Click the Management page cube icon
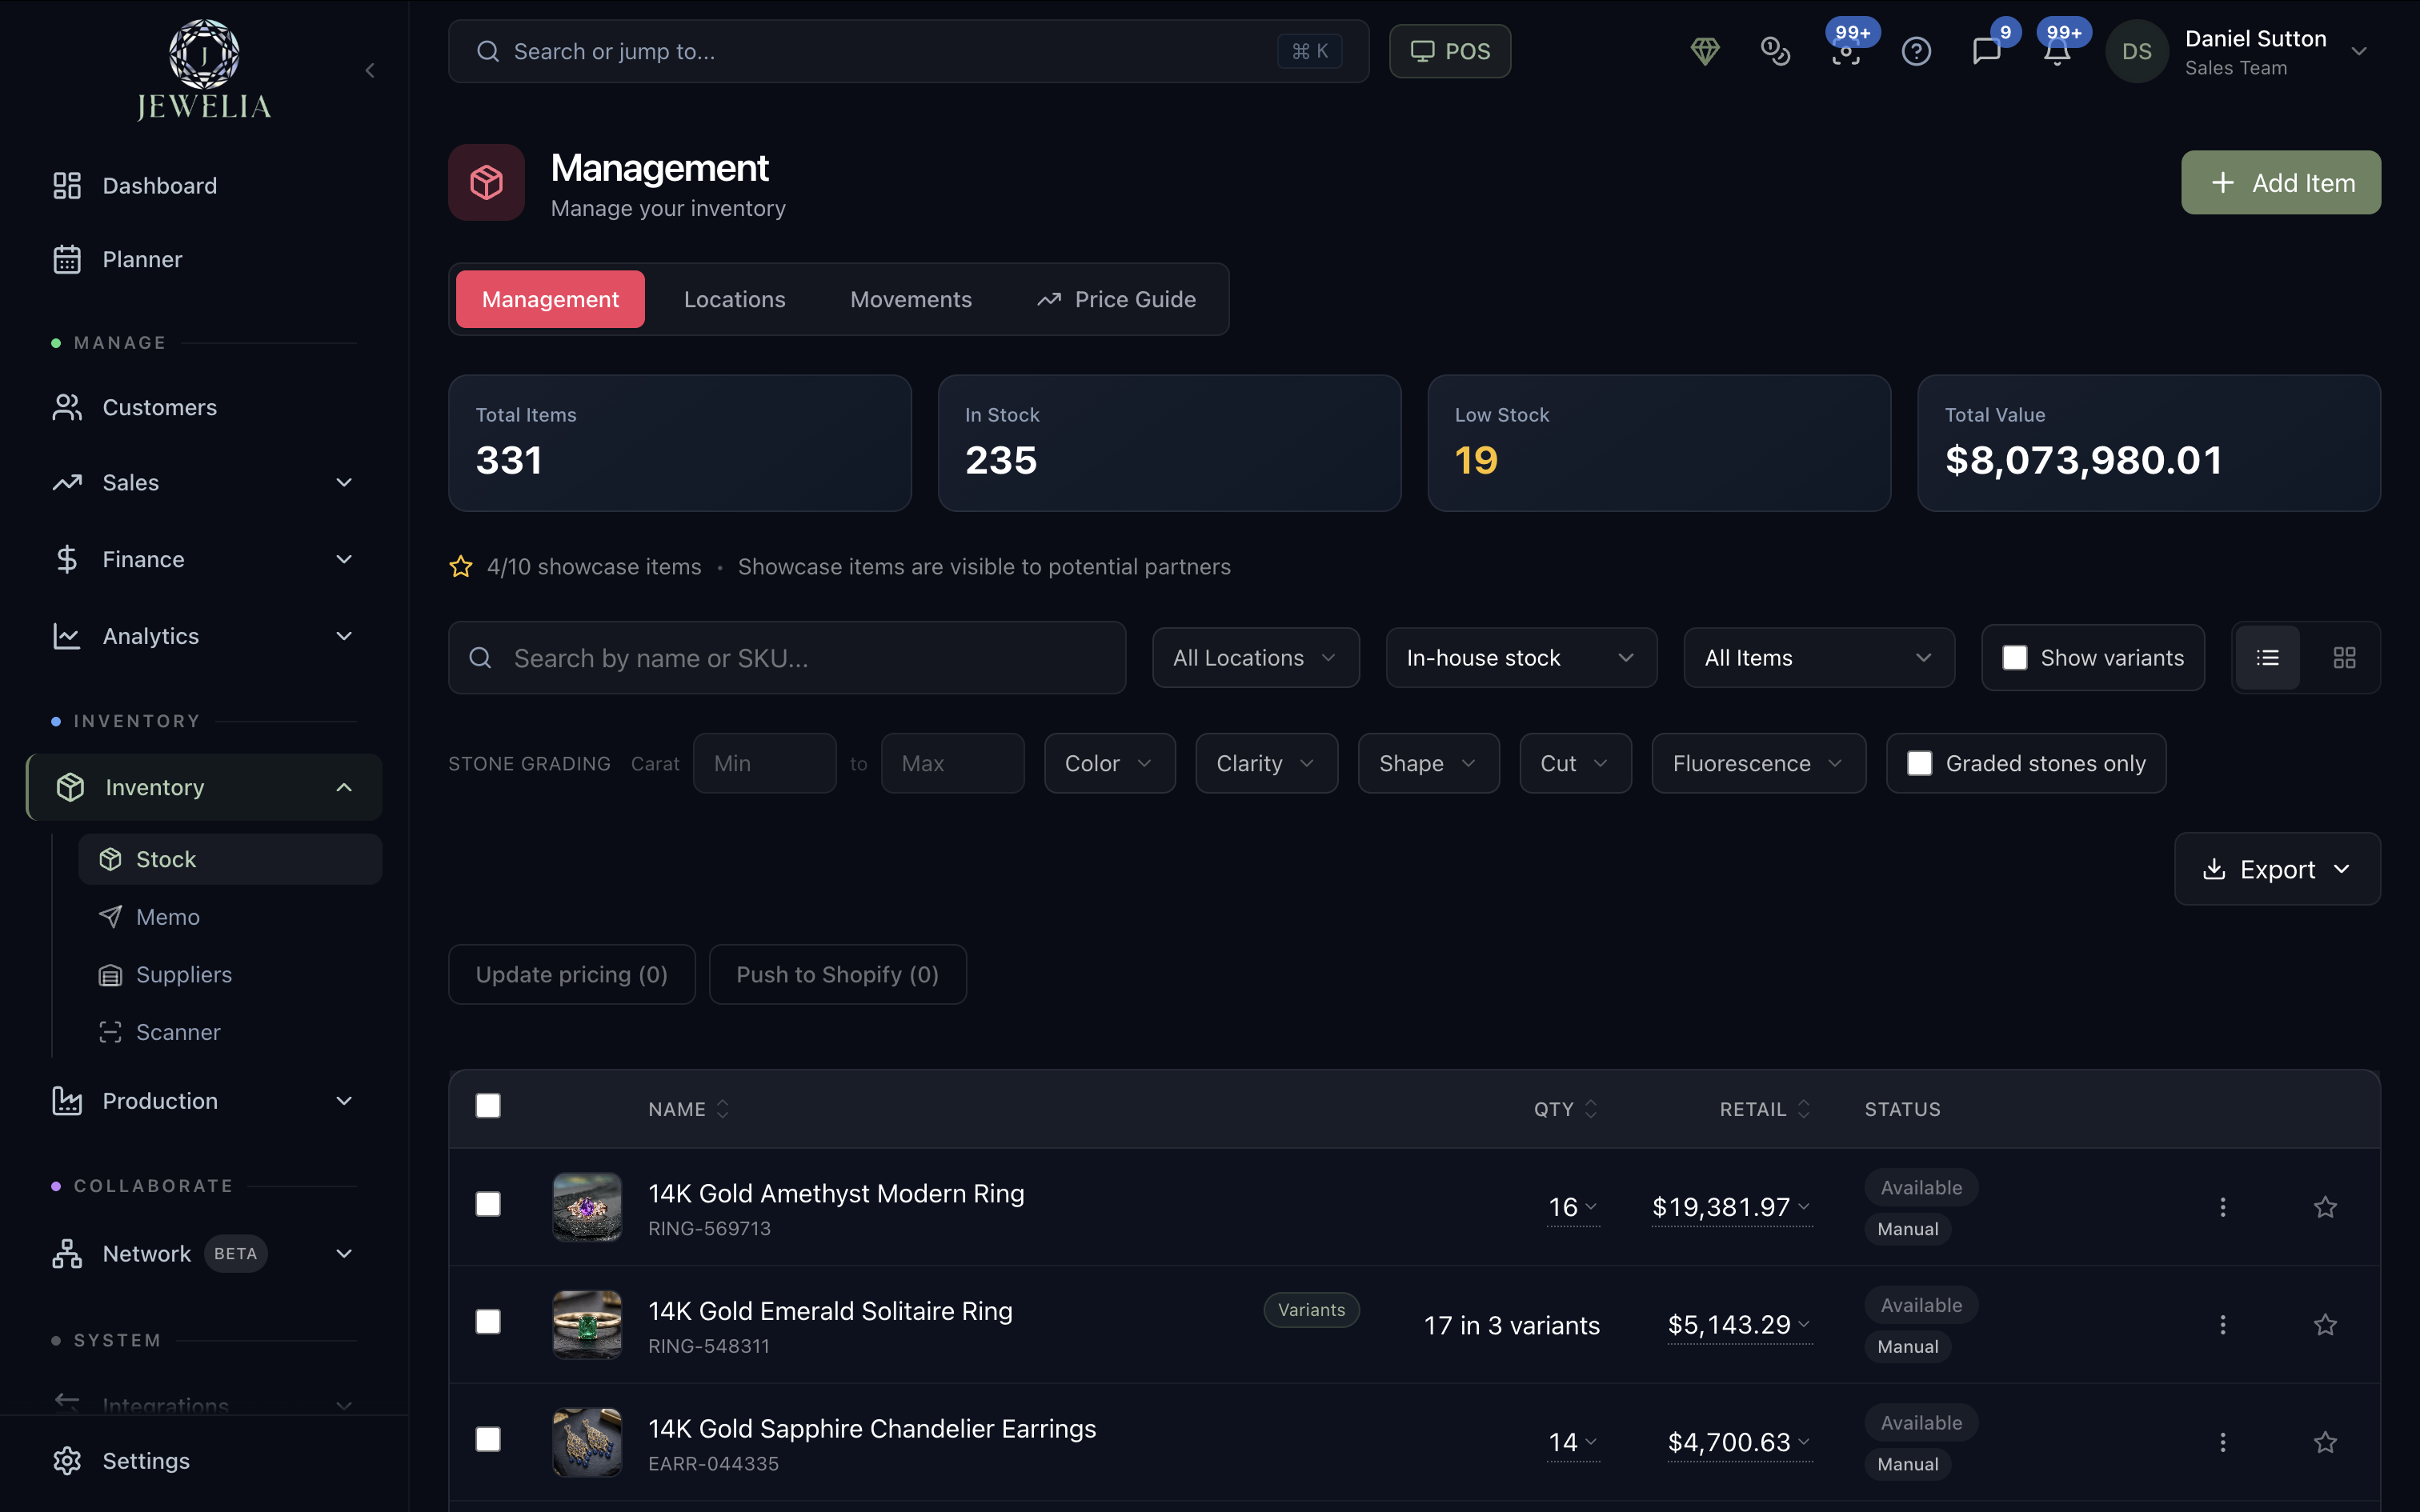The height and width of the screenshot is (1512, 2420). pyautogui.click(x=486, y=182)
